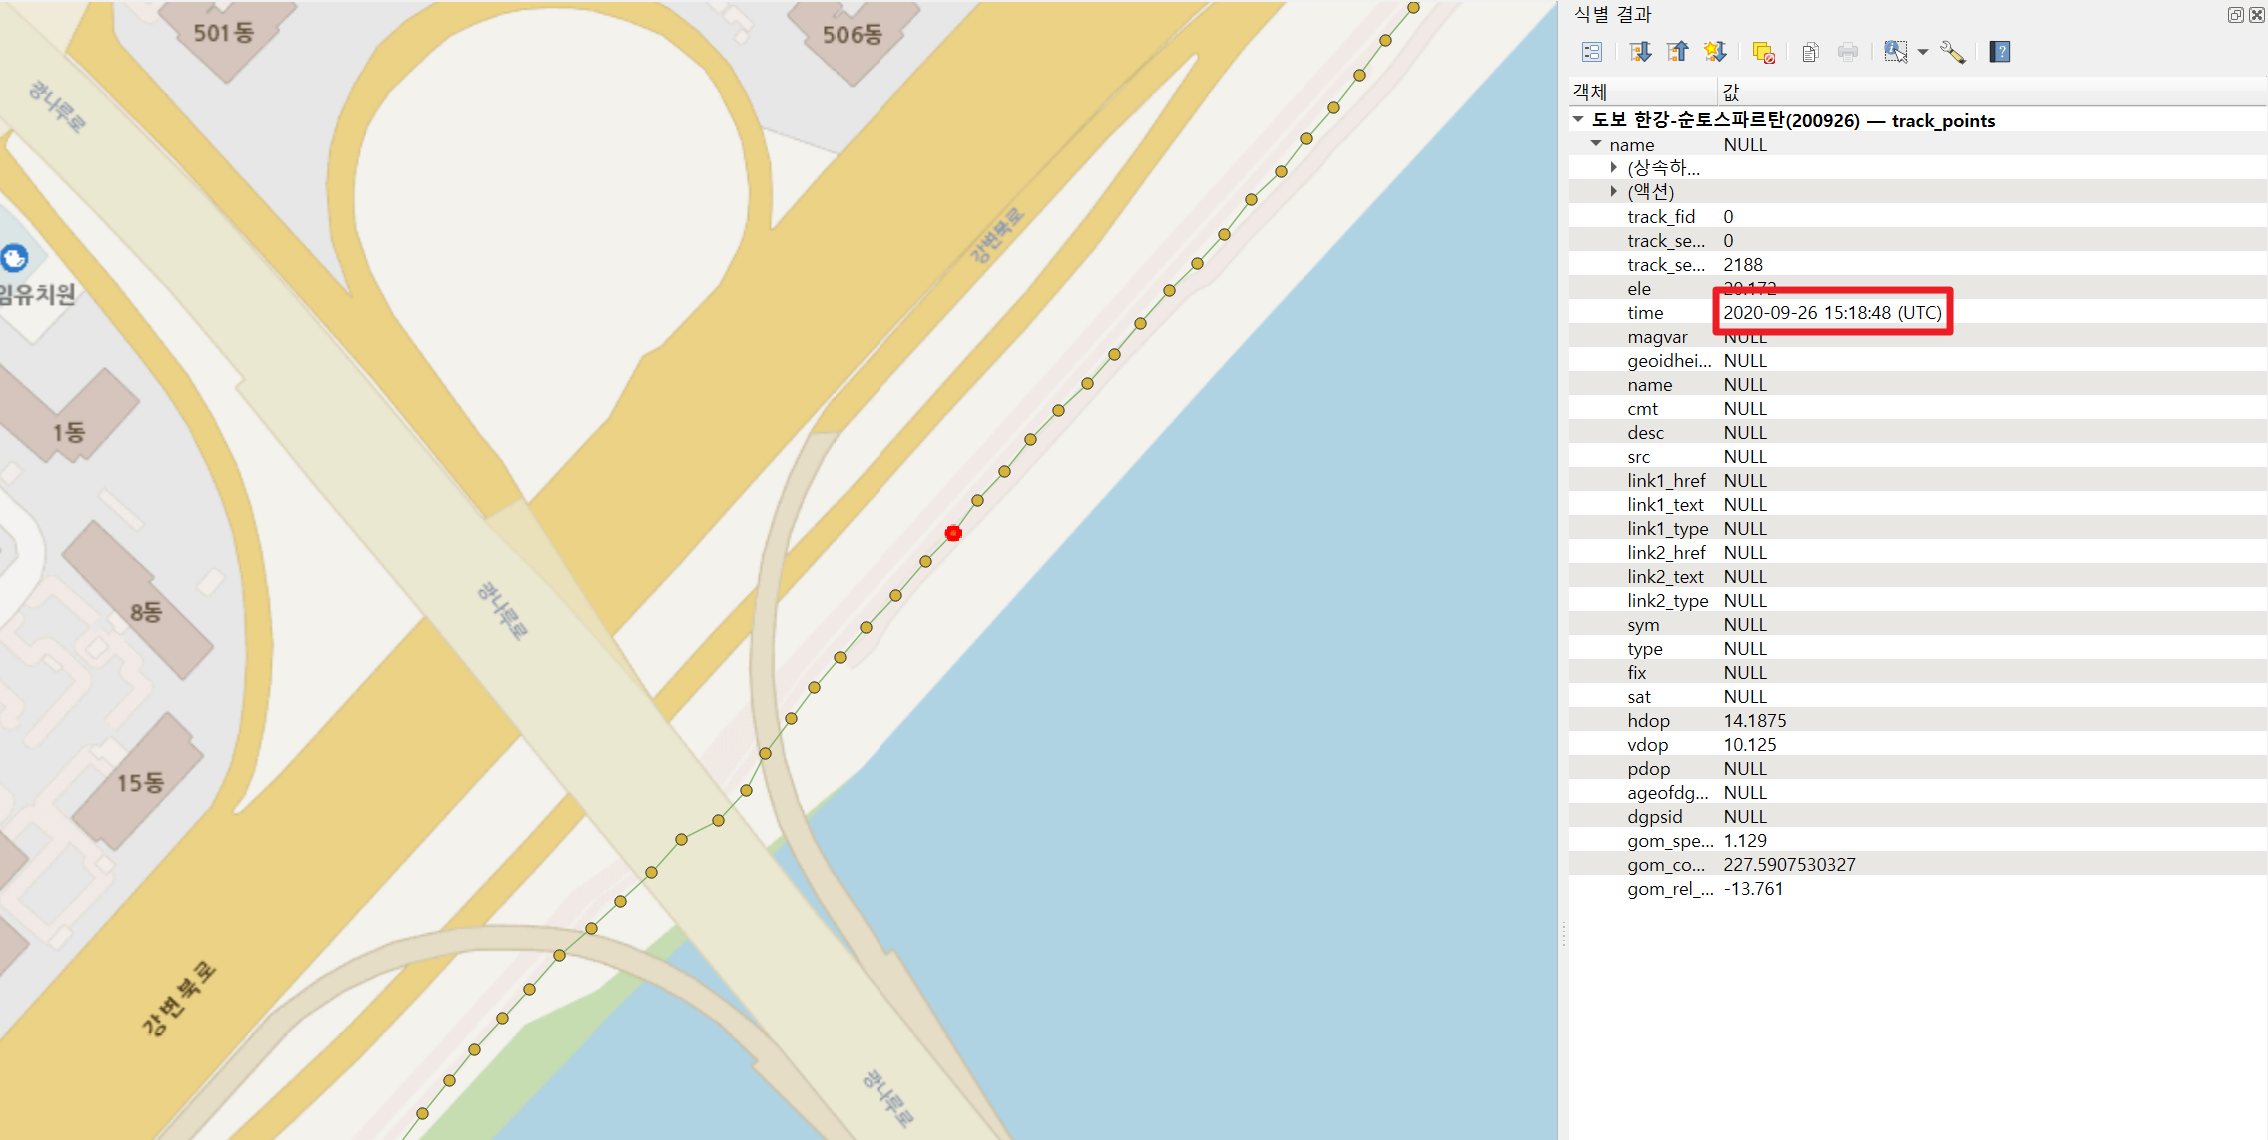Copy selected feature to clipboard
Viewport: 2268px width, 1140px height.
1810,52
